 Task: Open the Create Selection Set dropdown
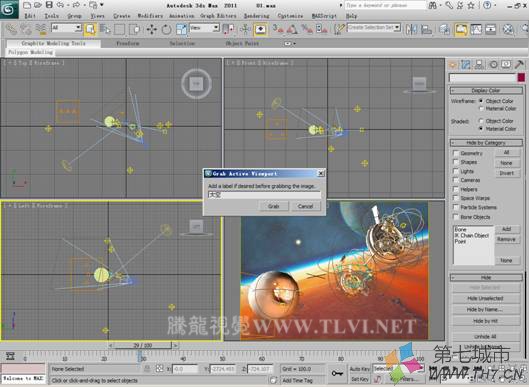pyautogui.click(x=374, y=28)
